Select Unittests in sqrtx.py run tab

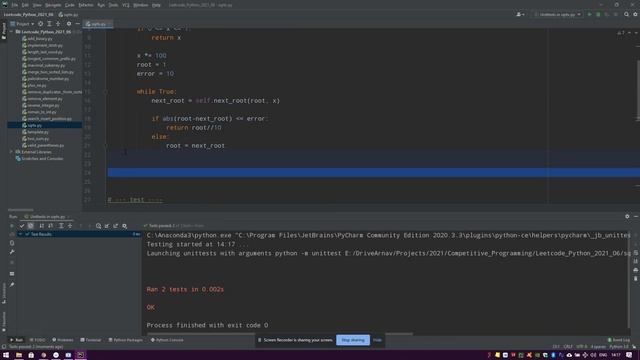47,217
